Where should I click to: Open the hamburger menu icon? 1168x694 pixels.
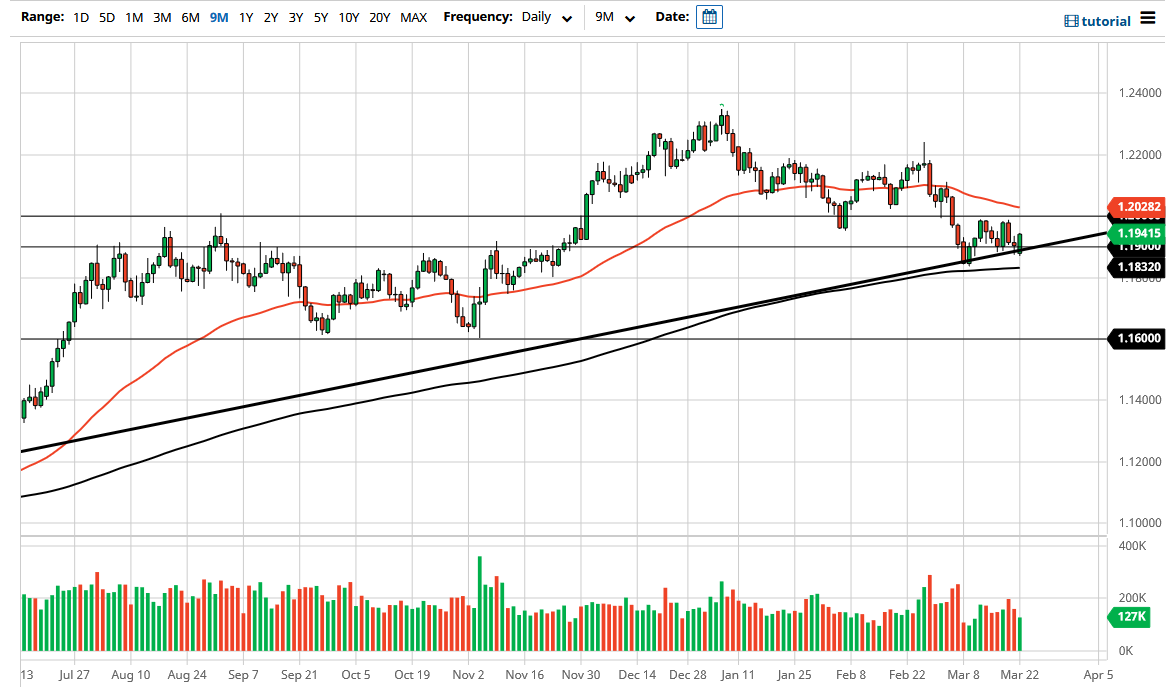tap(1147, 18)
